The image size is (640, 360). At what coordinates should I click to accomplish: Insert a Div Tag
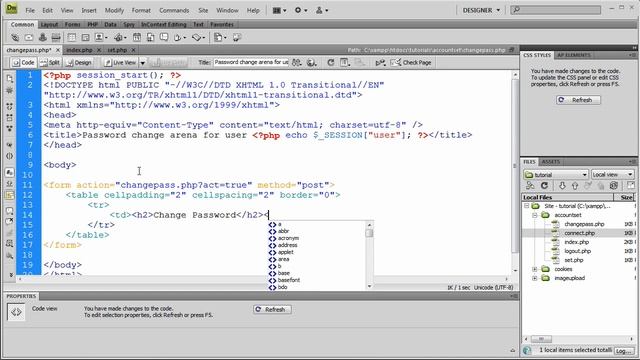85,38
